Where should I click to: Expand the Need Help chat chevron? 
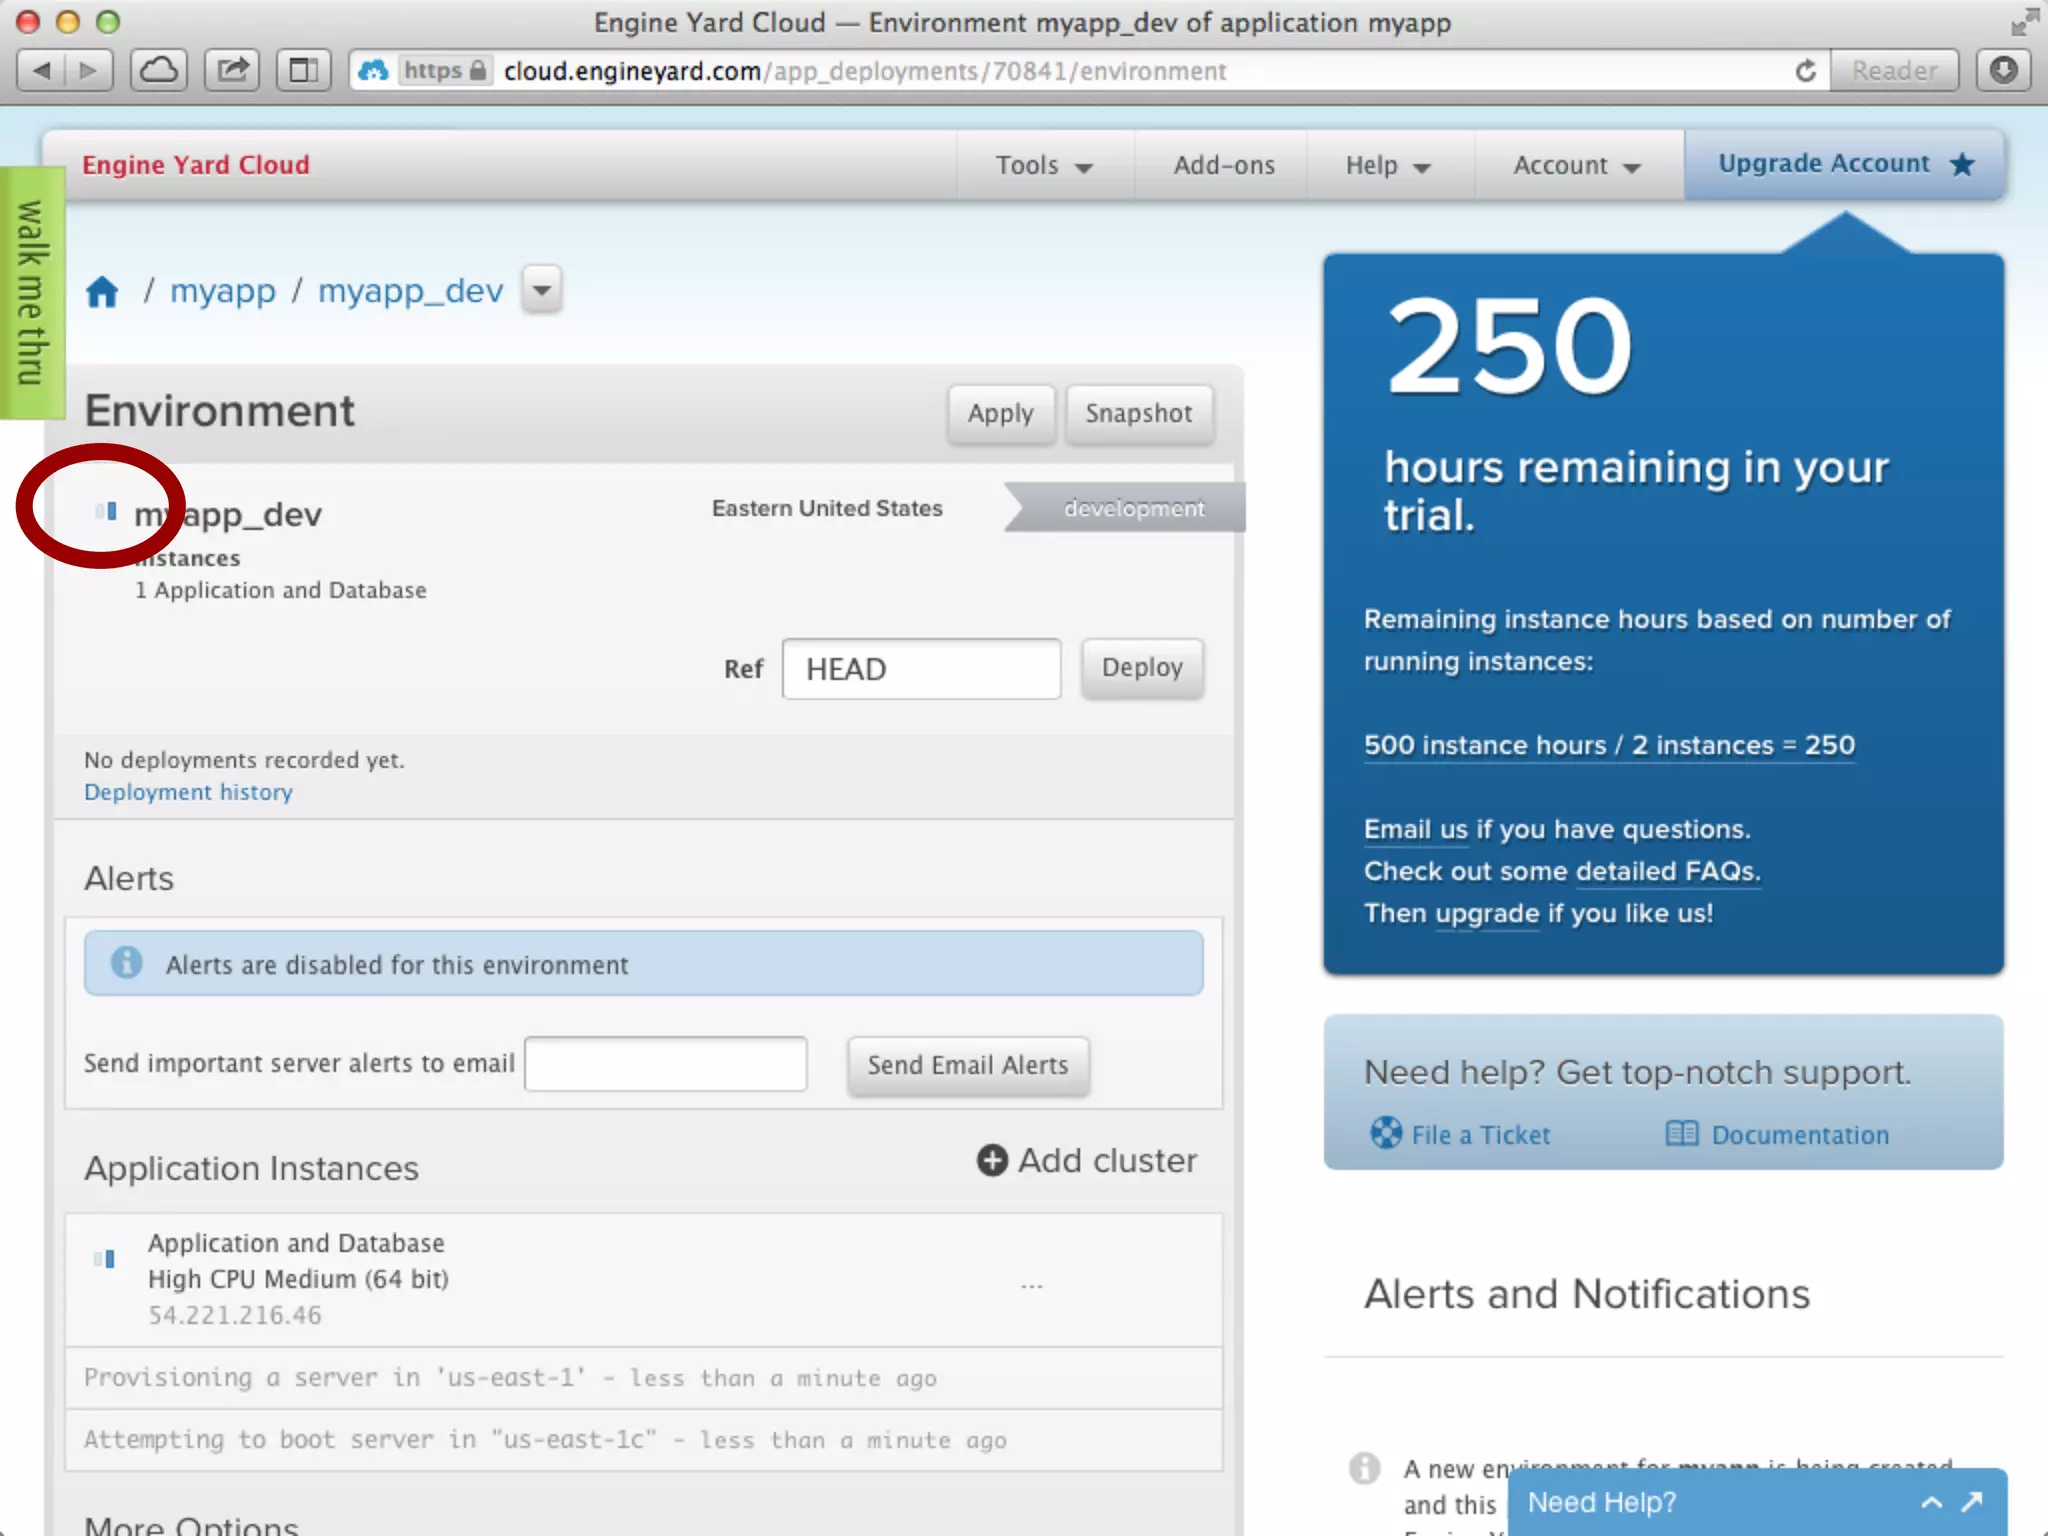pos(1932,1501)
